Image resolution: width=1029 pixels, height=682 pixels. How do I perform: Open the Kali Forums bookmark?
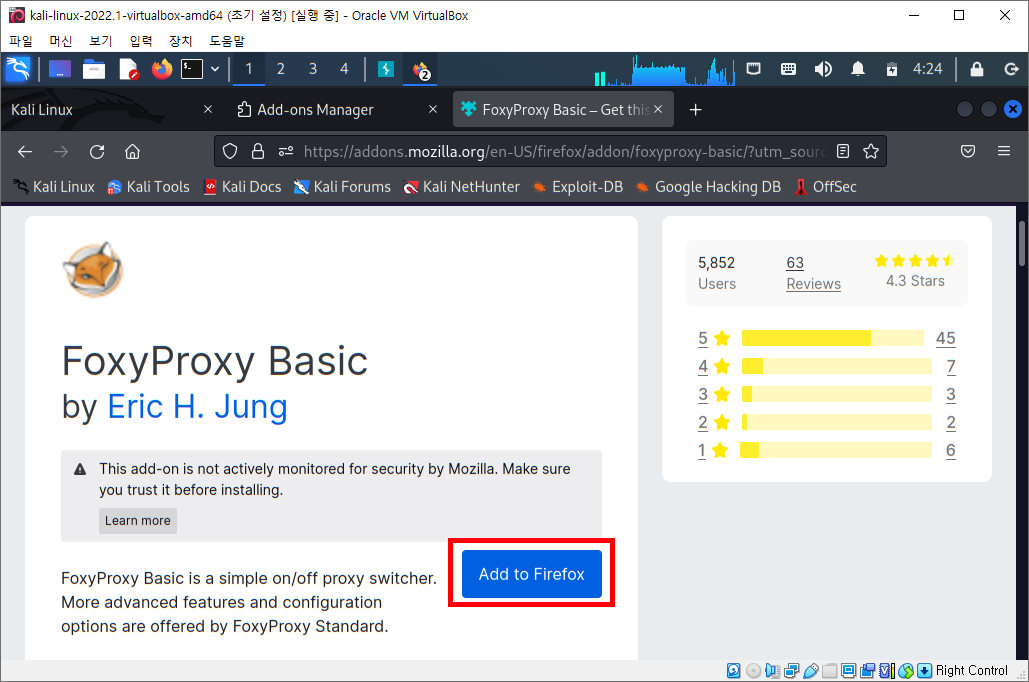point(342,187)
